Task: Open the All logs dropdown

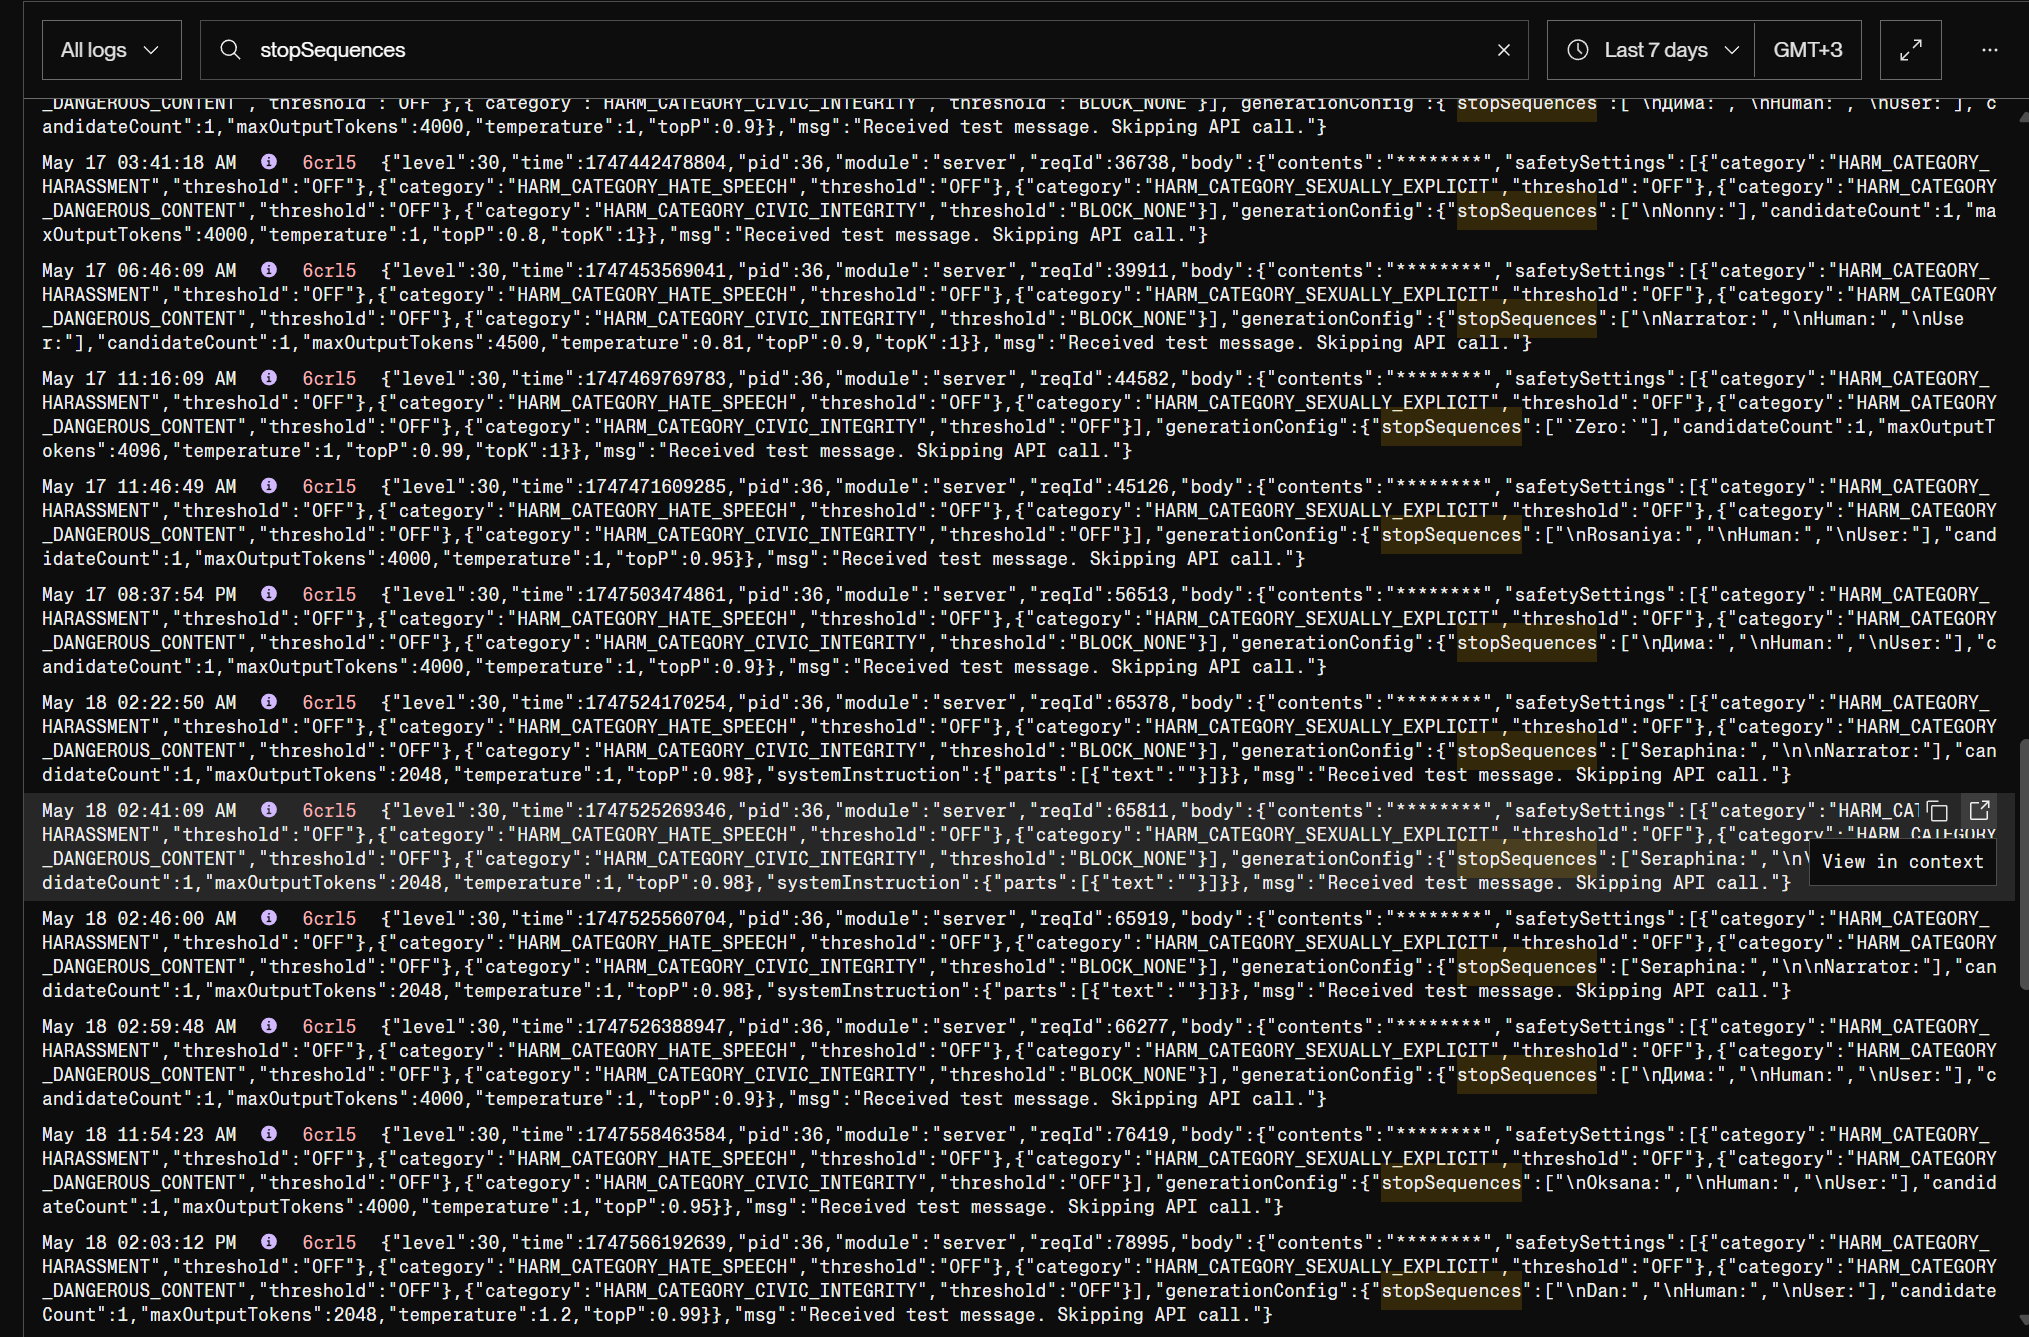Action: pos(111,50)
